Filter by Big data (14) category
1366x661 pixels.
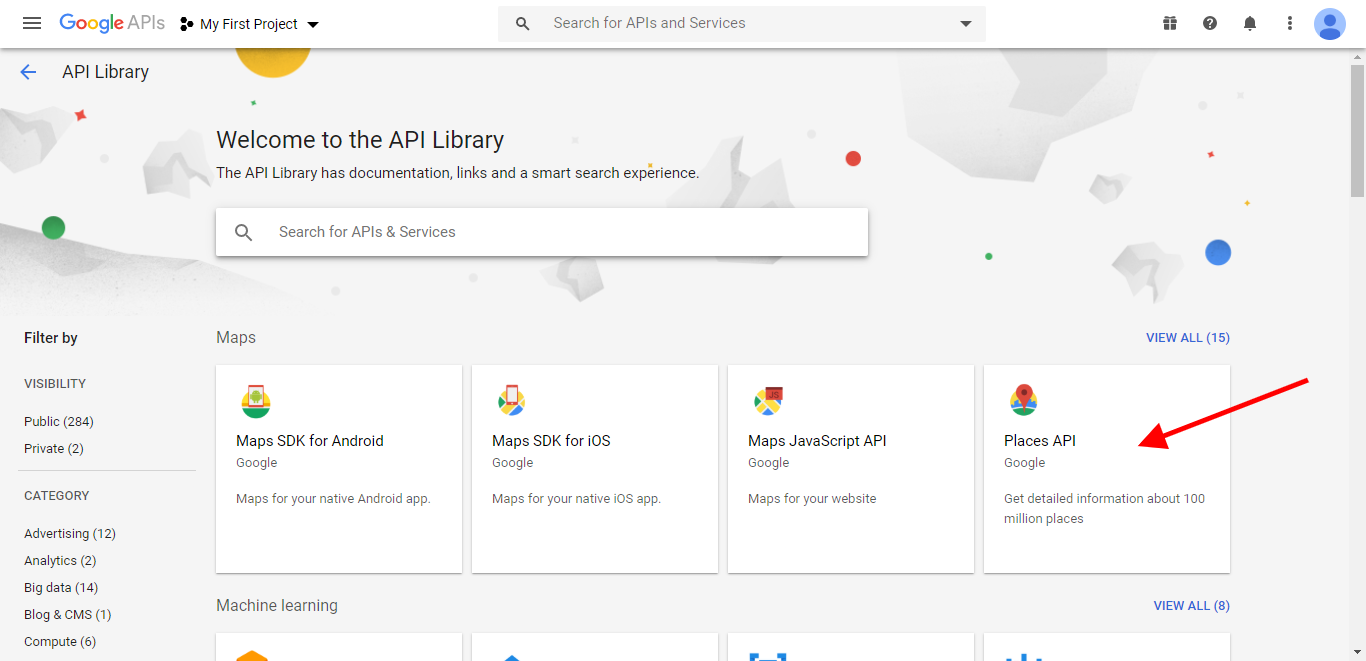click(61, 588)
